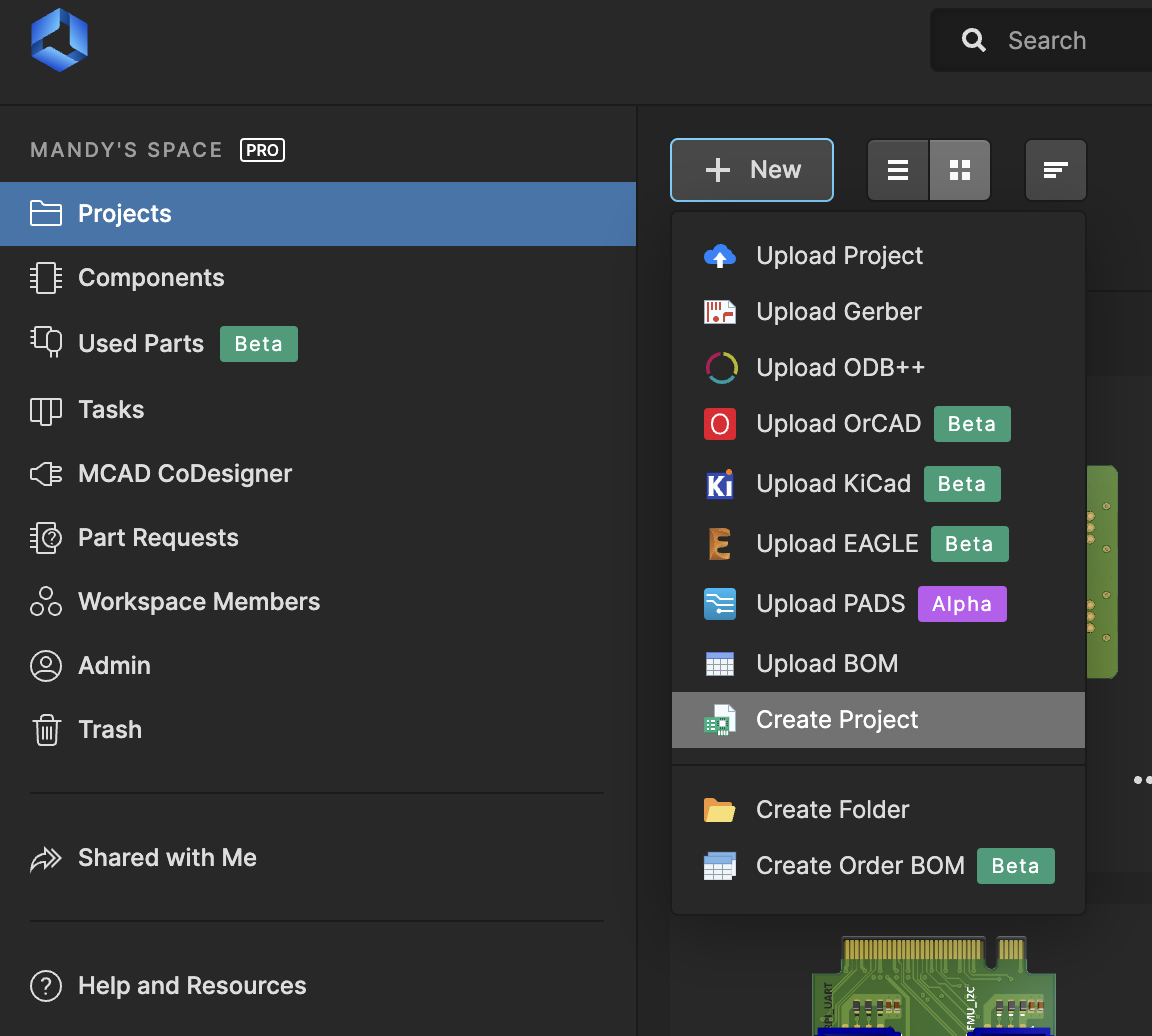Click in the Search field
The height and width of the screenshot is (1036, 1152).
click(1060, 41)
